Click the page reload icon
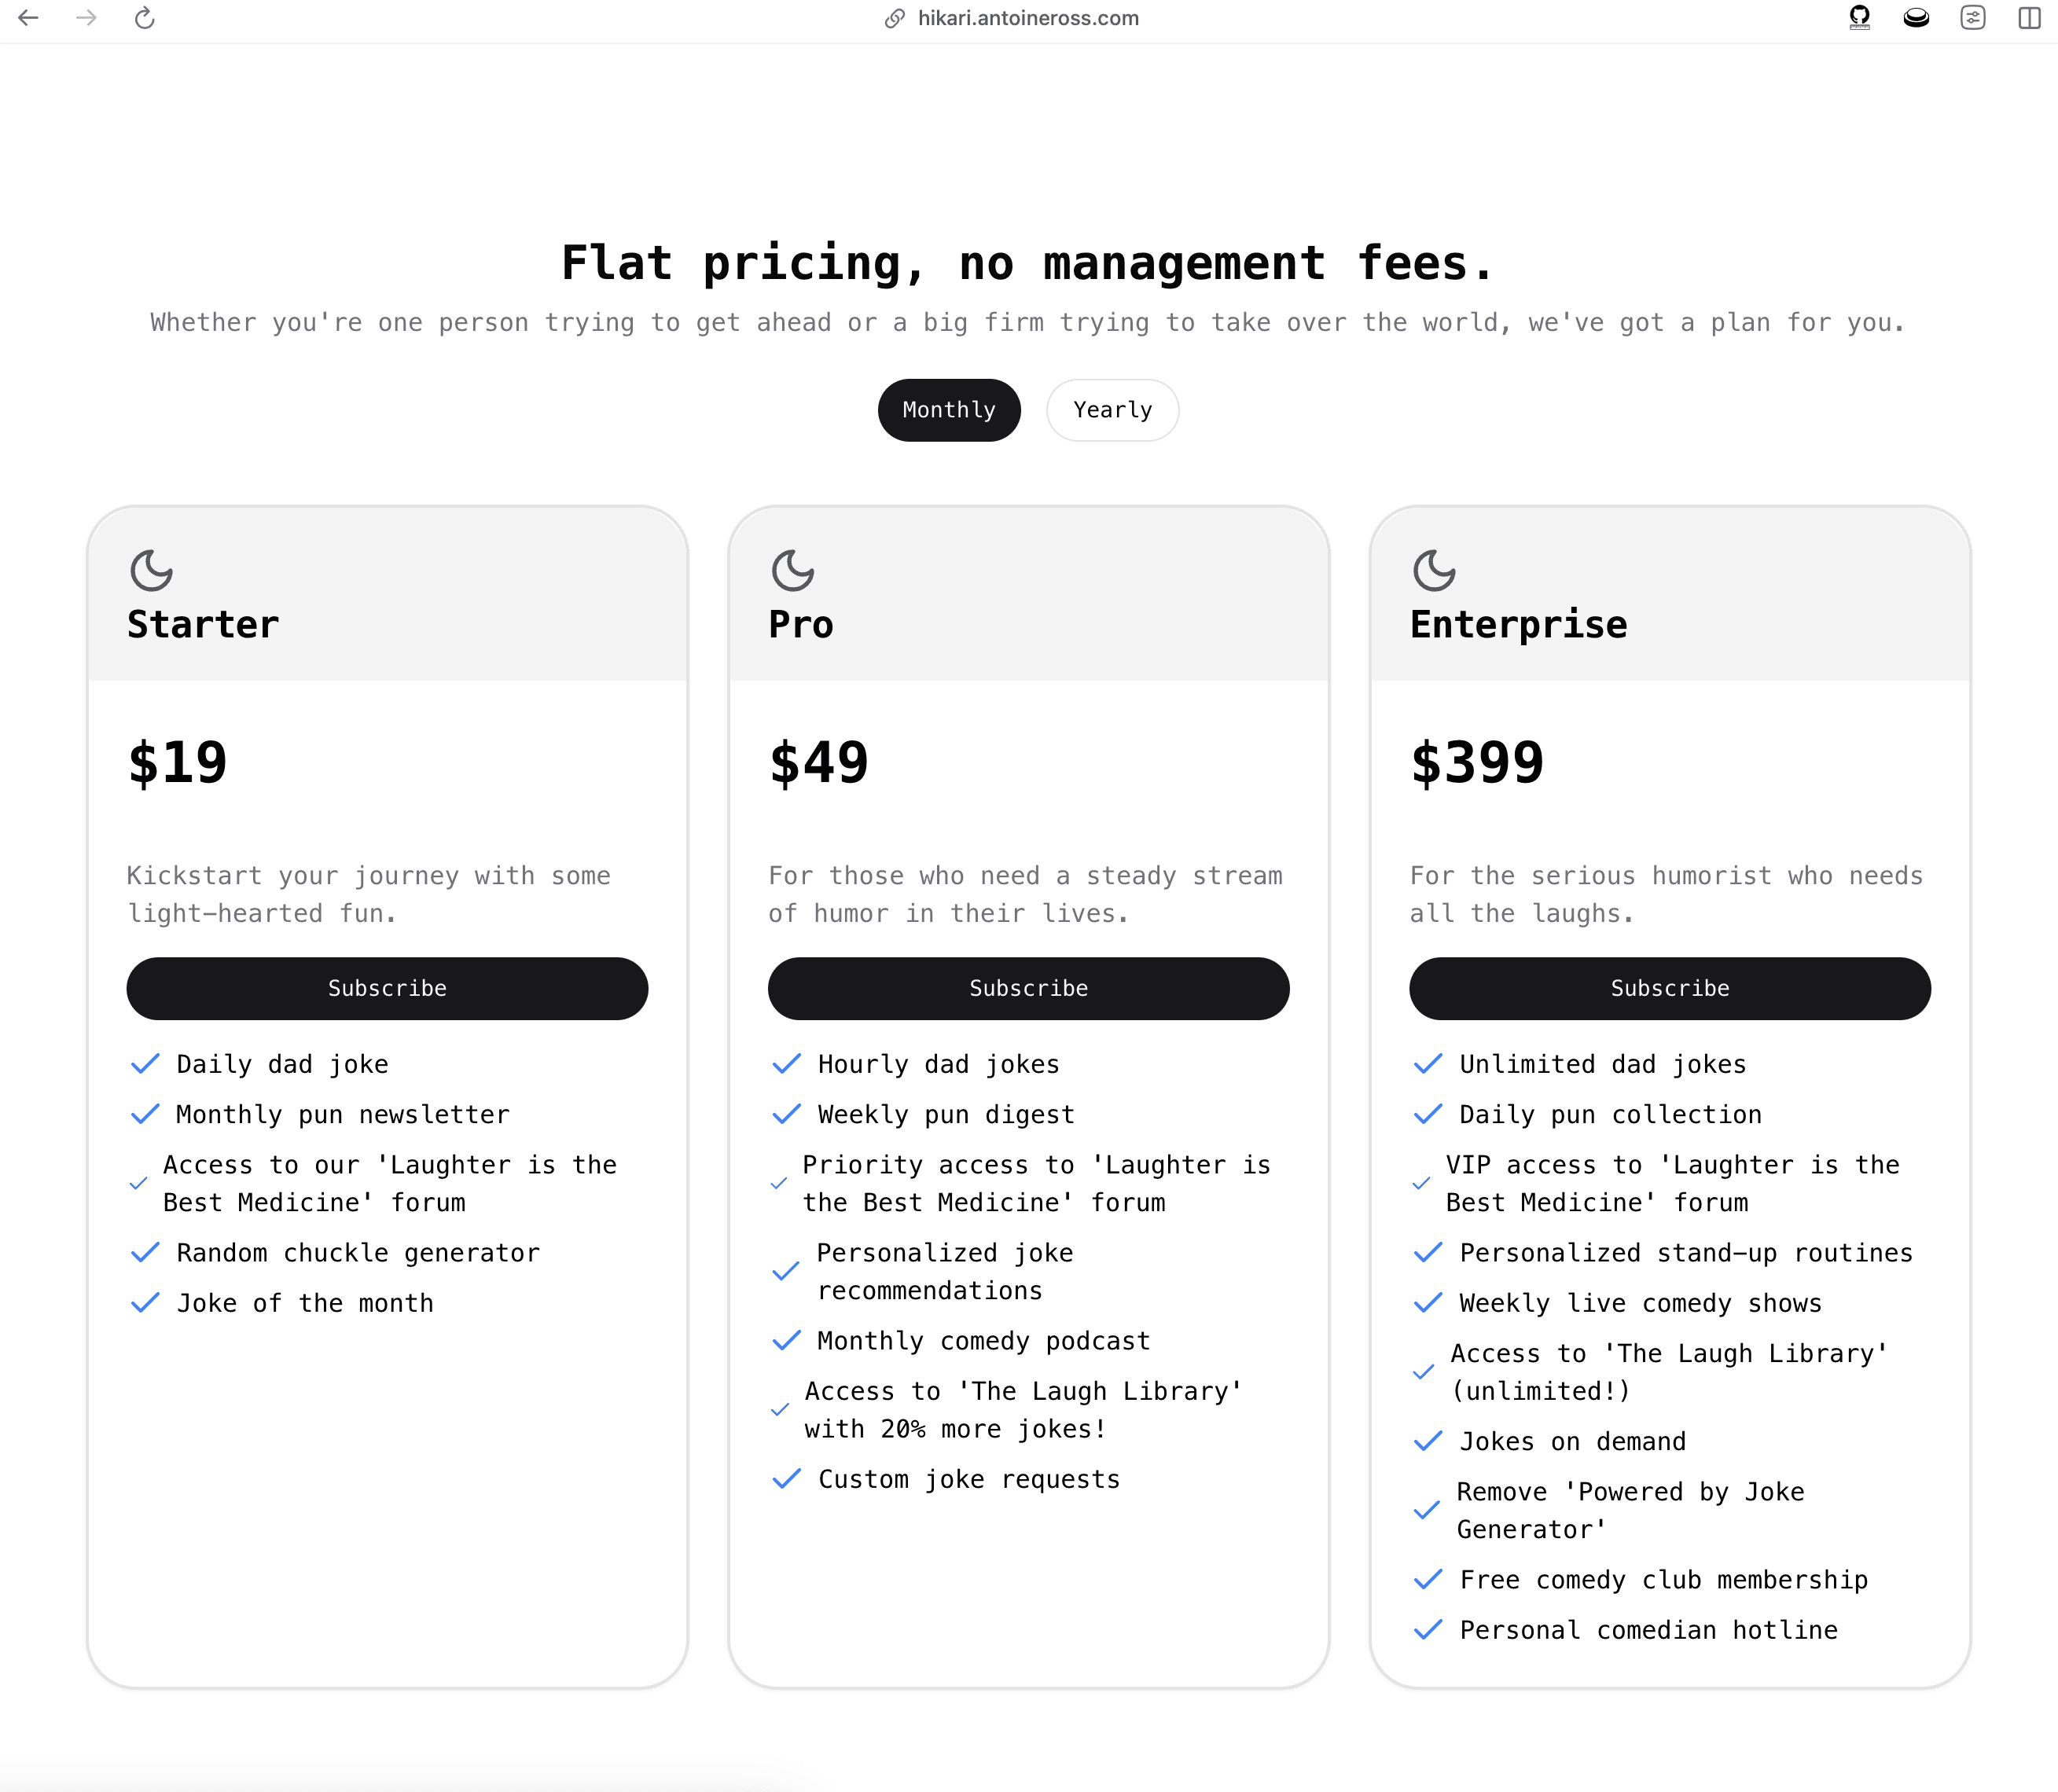Image resolution: width=2058 pixels, height=1792 pixels. (145, 17)
